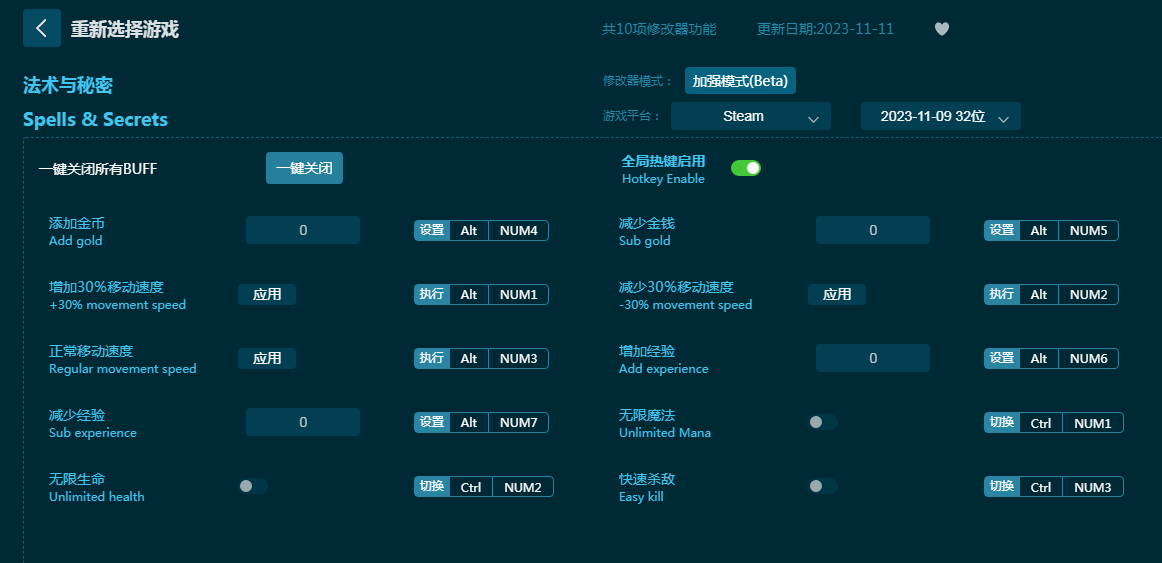1162x563 pixels.
Task: Click the Add gold value field
Action: (303, 230)
